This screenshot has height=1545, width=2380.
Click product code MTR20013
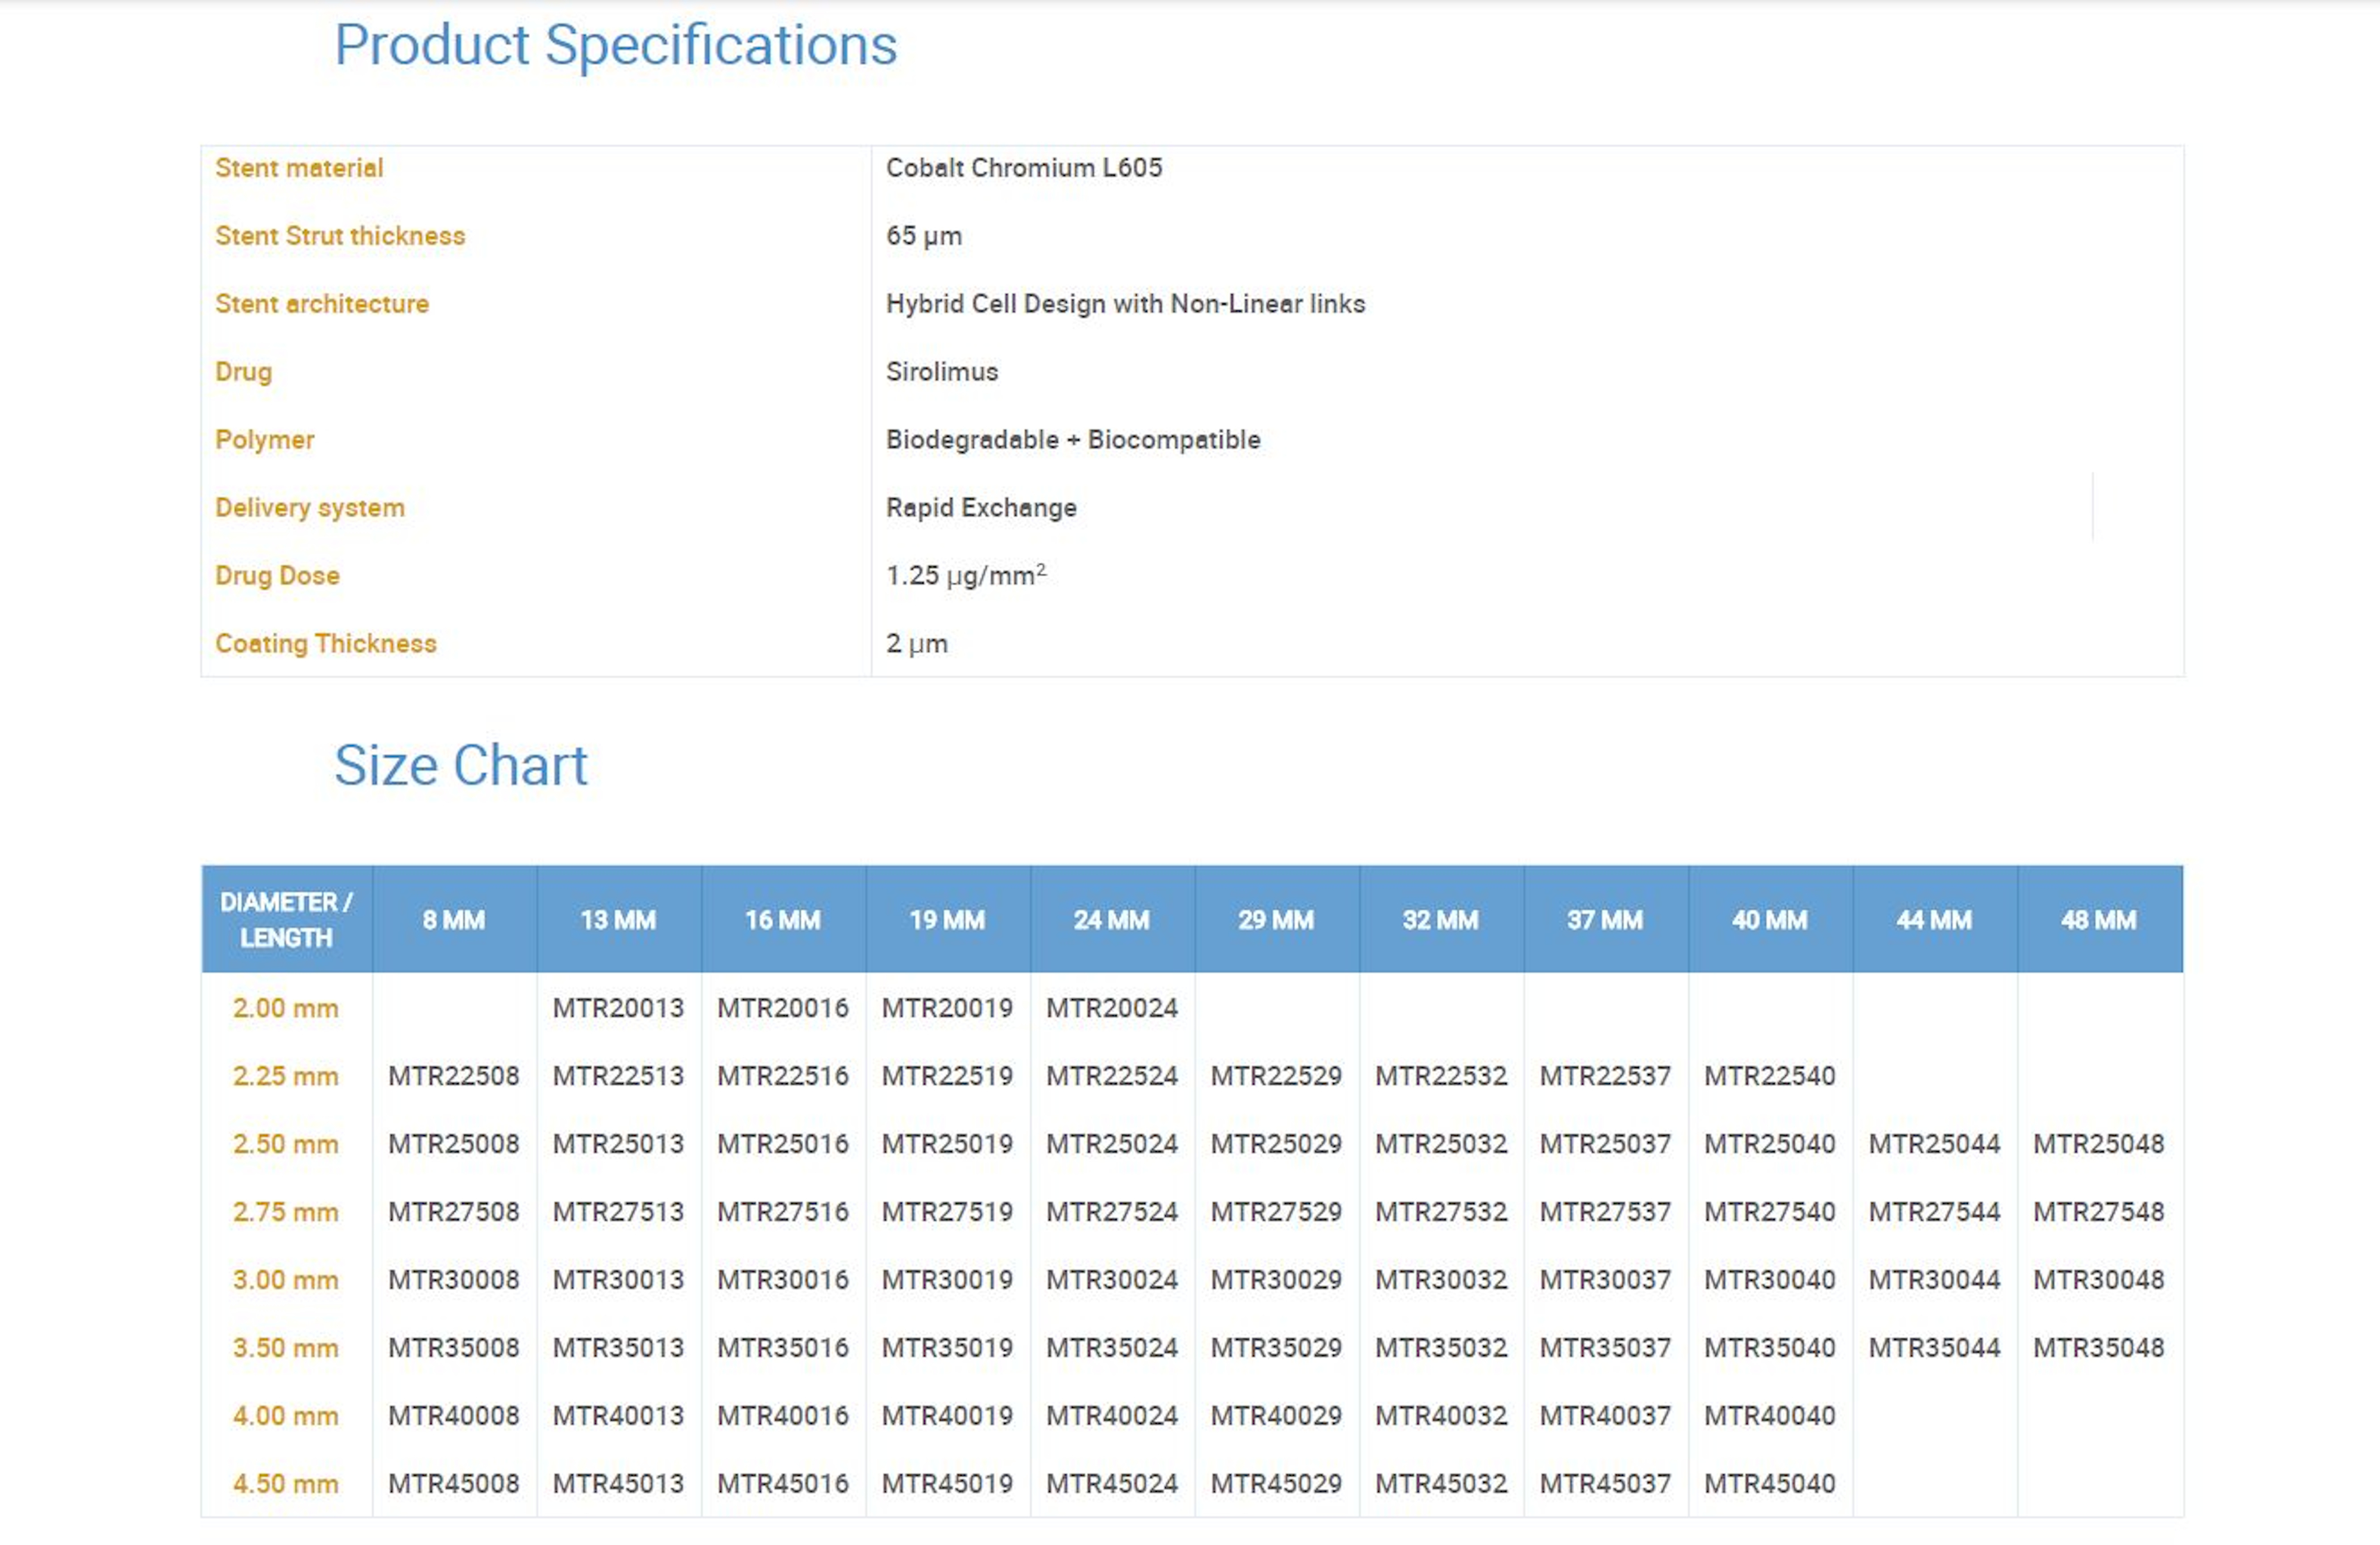click(x=619, y=1008)
